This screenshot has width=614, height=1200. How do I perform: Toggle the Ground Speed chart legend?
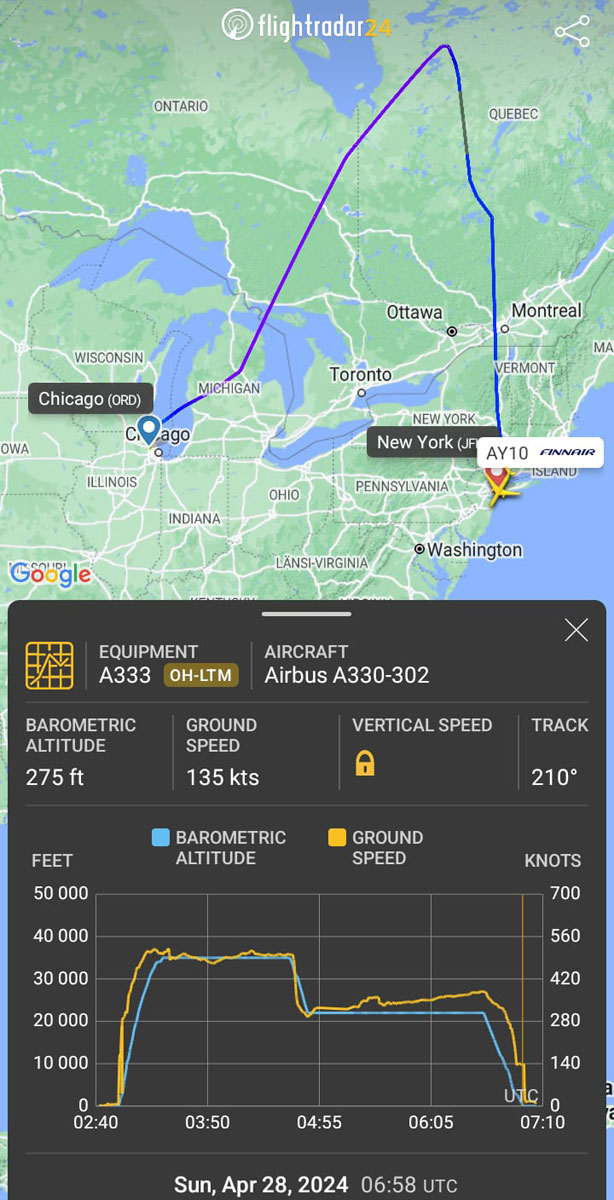click(x=375, y=848)
